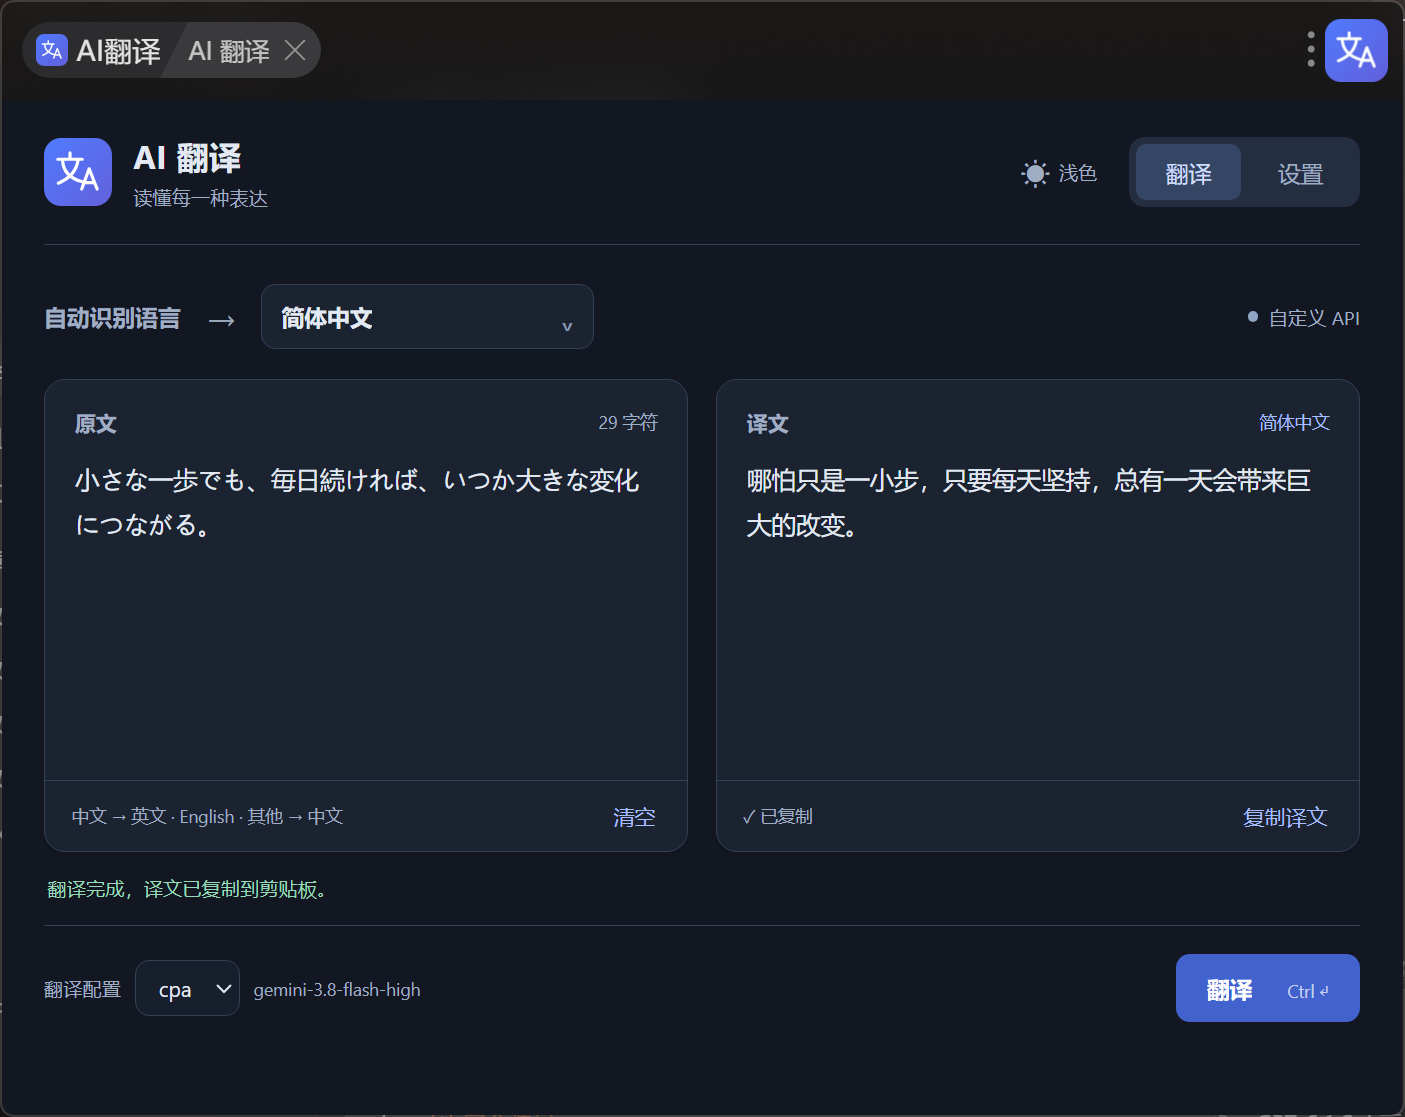The width and height of the screenshot is (1405, 1117).
Task: Open the three-dot menu in the title bar
Action: (1311, 49)
